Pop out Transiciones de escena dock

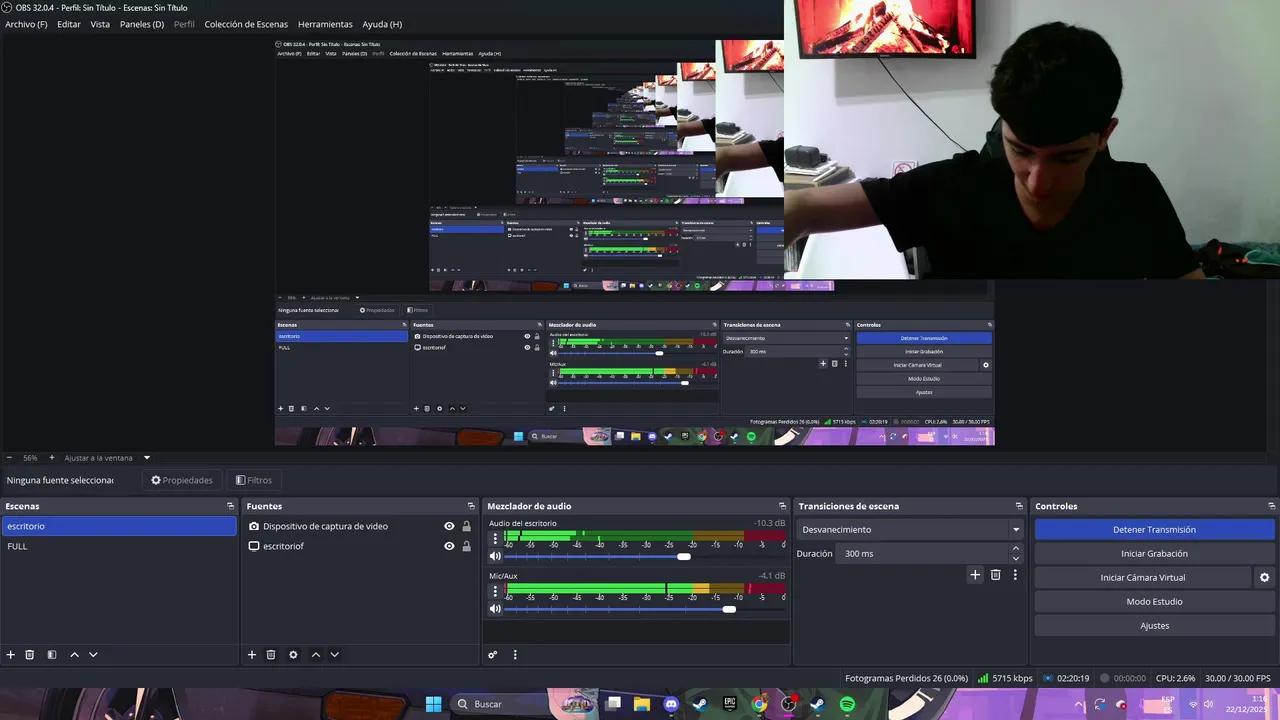click(x=1019, y=506)
